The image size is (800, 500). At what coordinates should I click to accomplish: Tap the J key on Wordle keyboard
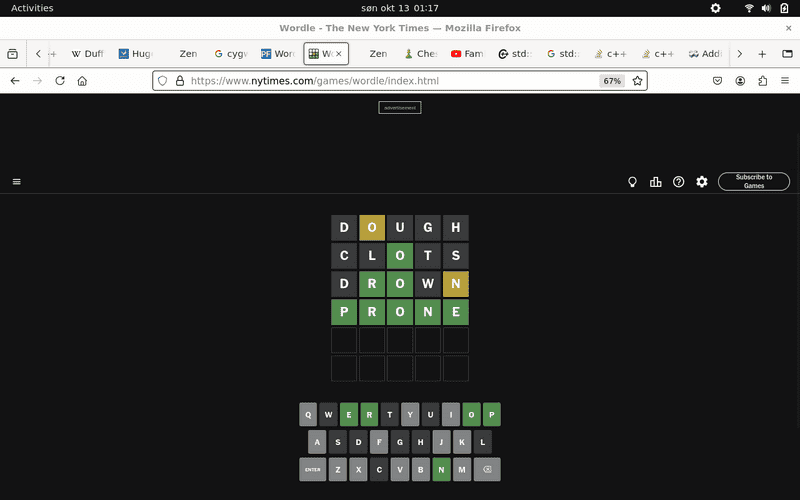[441, 442]
